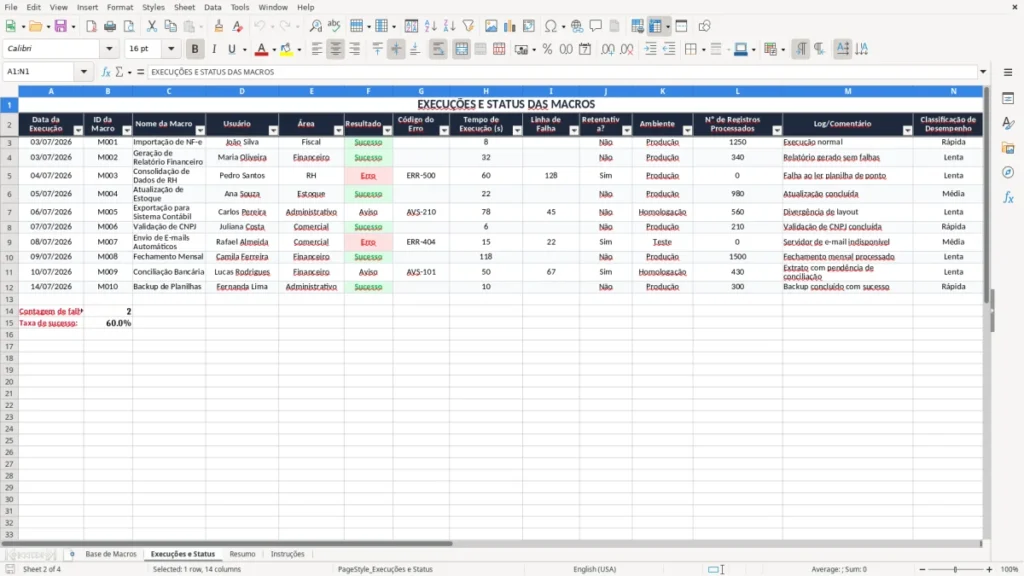Toggle Bold formatting

click(x=195, y=49)
